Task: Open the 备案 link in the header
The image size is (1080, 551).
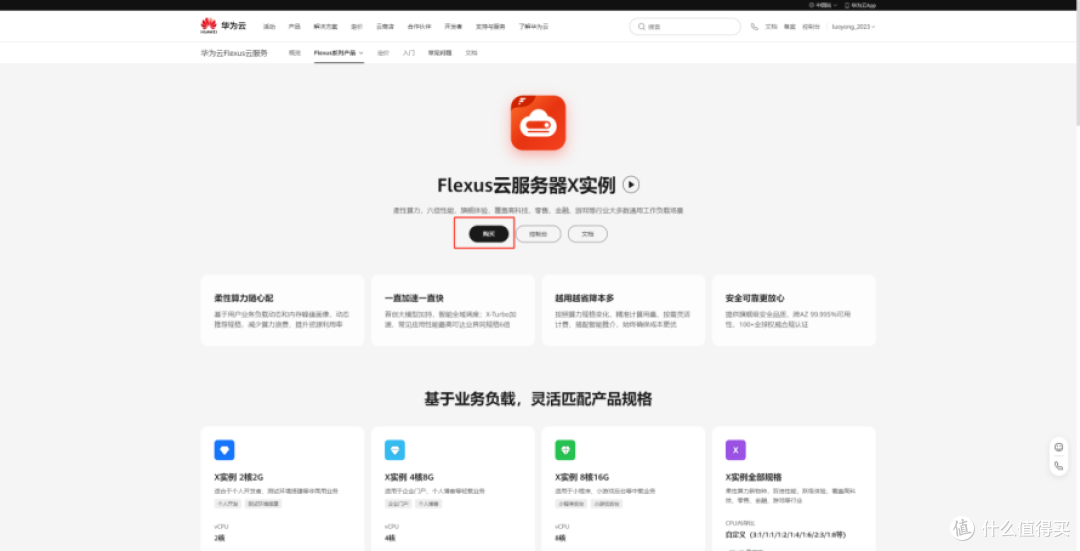Action: (789, 27)
